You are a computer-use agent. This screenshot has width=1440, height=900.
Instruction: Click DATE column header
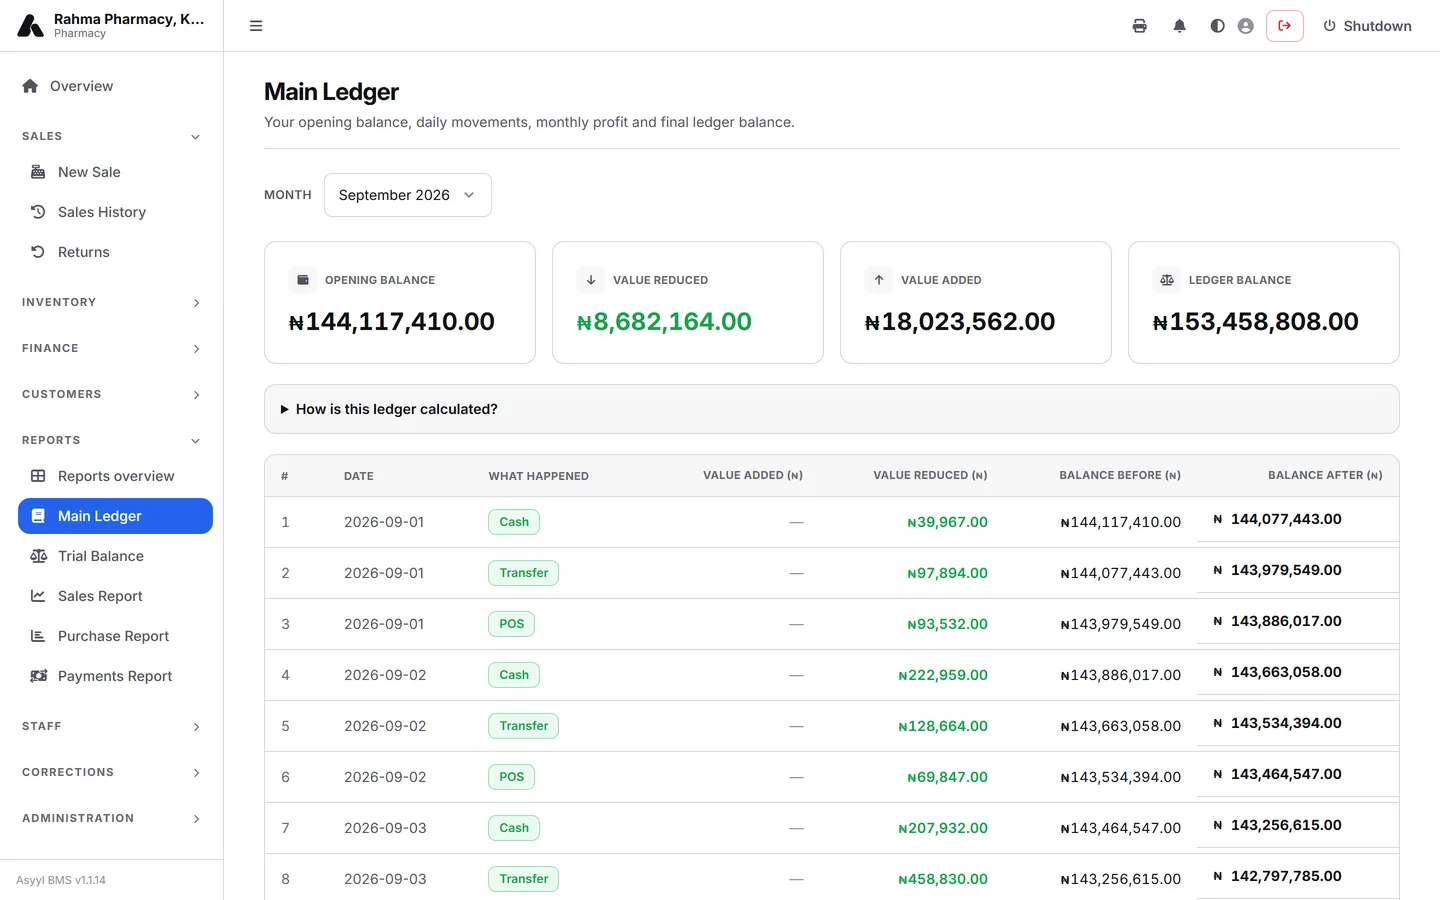pyautogui.click(x=359, y=476)
